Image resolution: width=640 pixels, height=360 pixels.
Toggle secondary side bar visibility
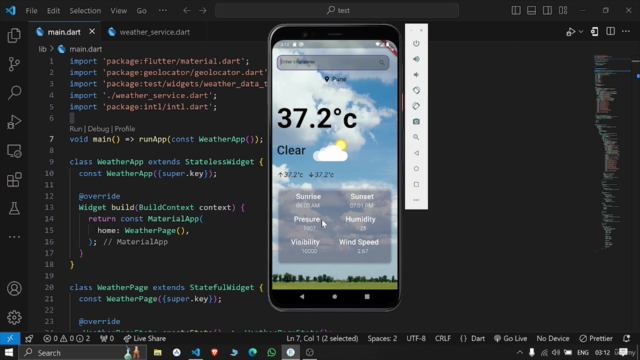[x=547, y=11]
